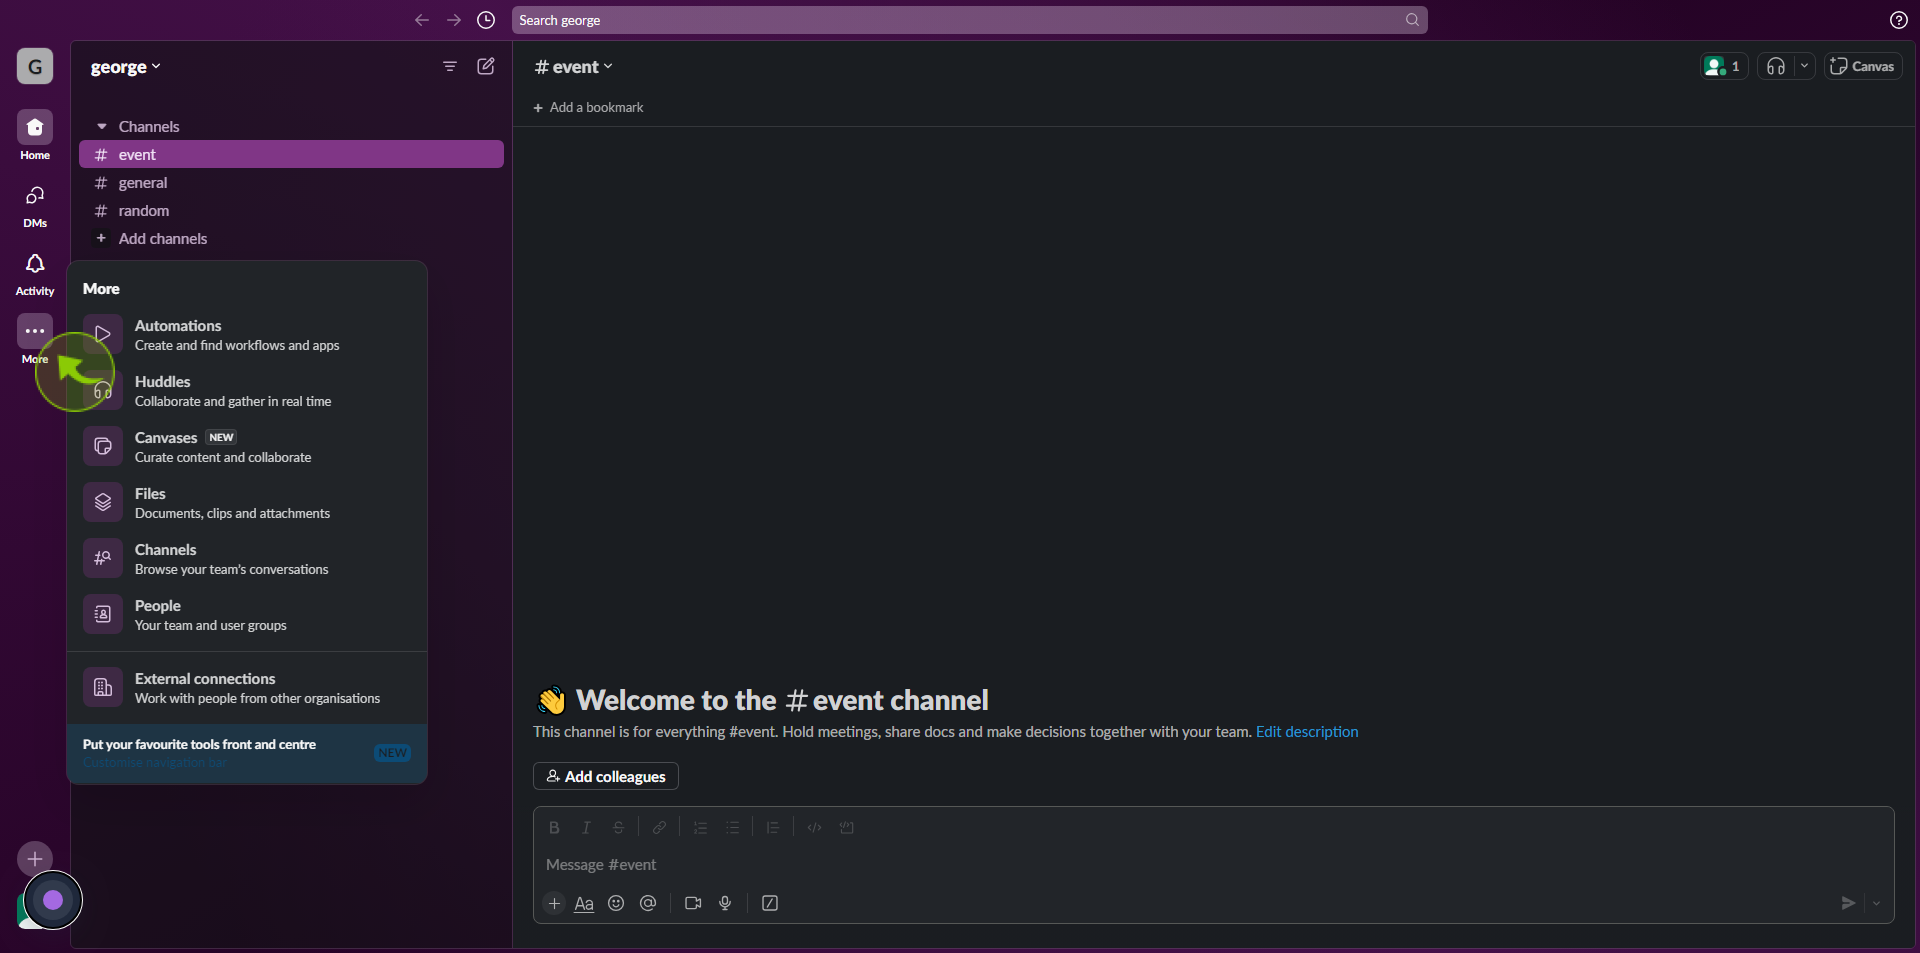
Task: Mention someone with @ icon
Action: point(648,903)
